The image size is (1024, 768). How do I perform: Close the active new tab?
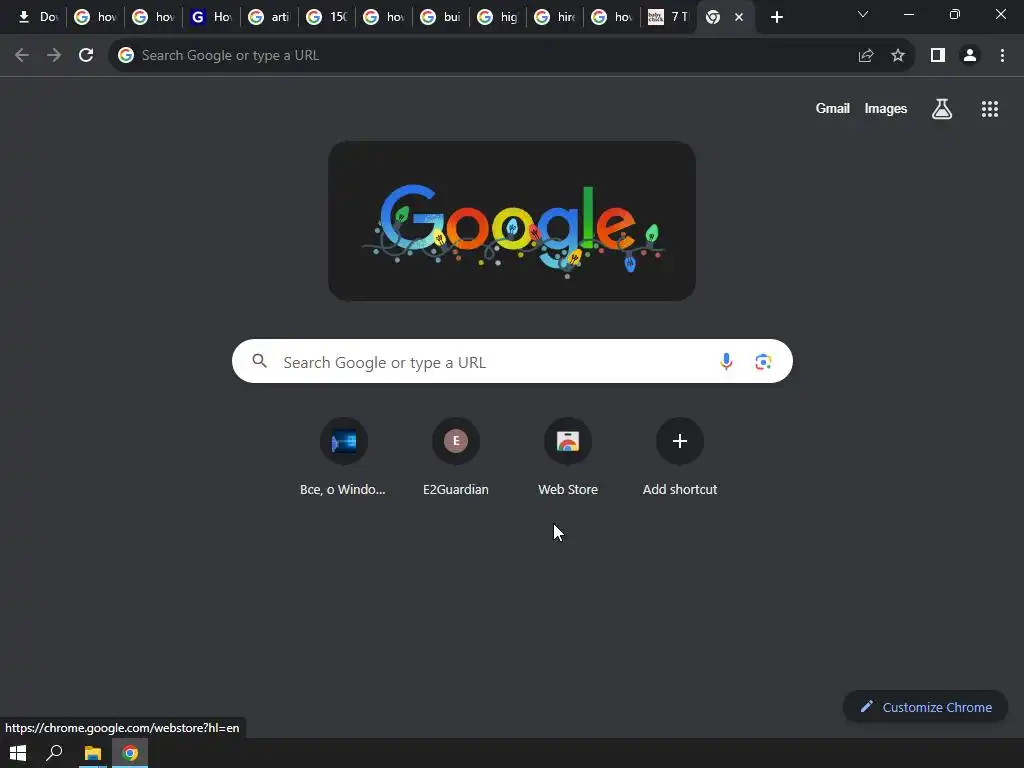(739, 17)
